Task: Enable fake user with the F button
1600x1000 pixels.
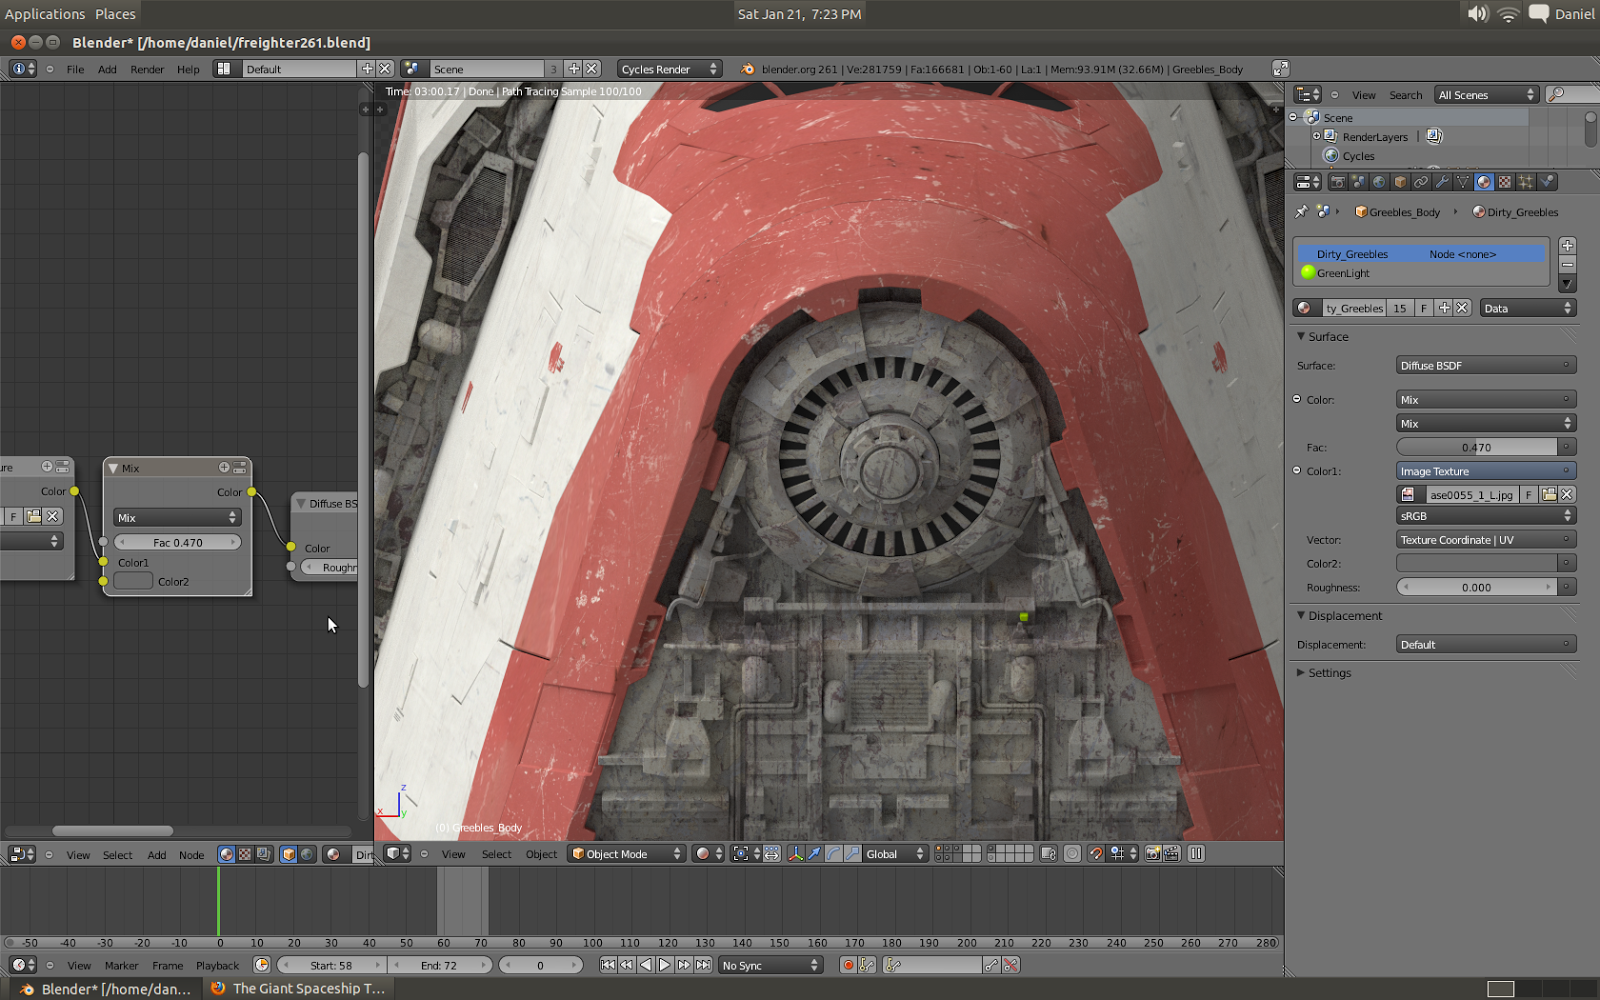Action: point(1424,307)
